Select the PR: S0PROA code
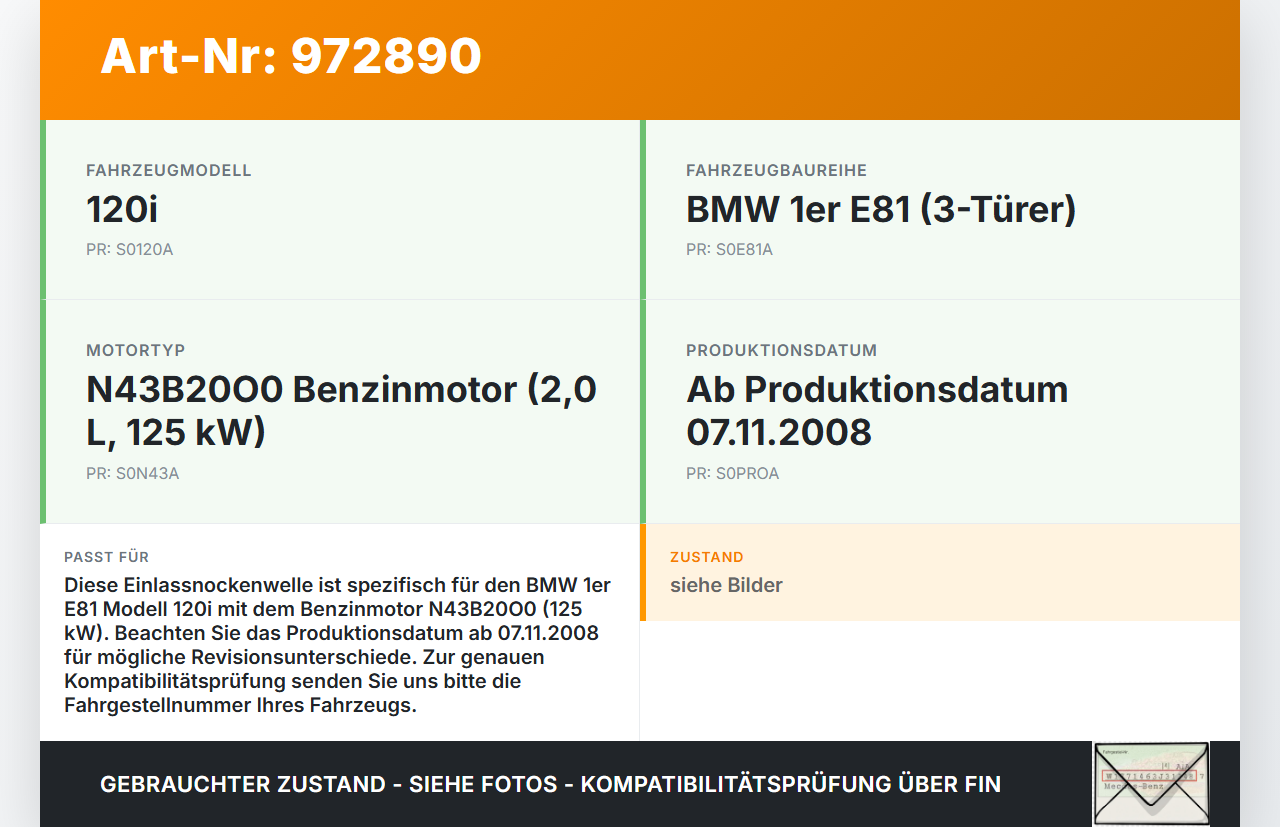Screen dimensions: 1280x827 [732, 473]
